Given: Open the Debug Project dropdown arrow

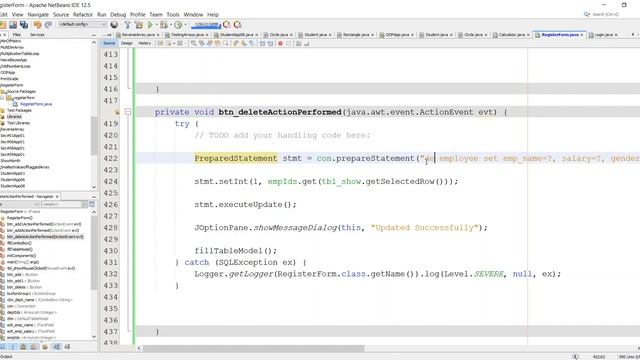Looking at the screenshot, I should (171, 25).
